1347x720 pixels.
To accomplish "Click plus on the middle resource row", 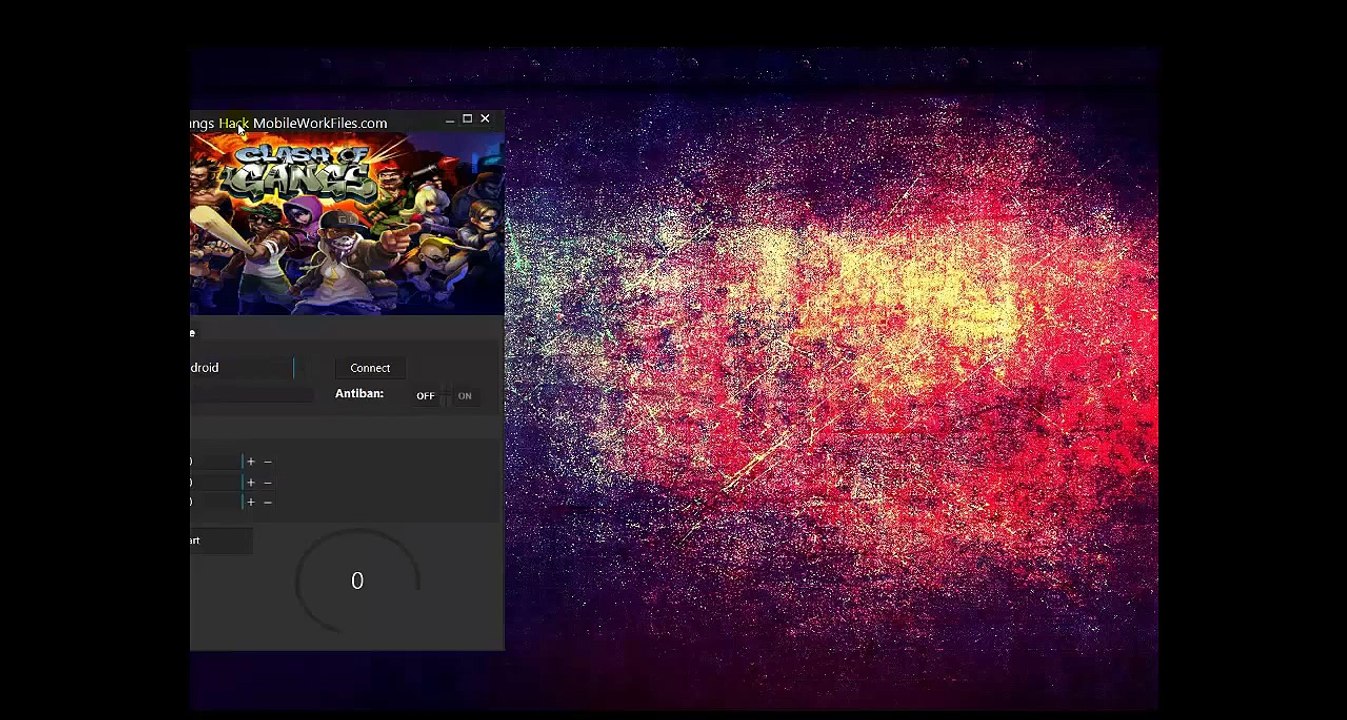I will click(251, 482).
